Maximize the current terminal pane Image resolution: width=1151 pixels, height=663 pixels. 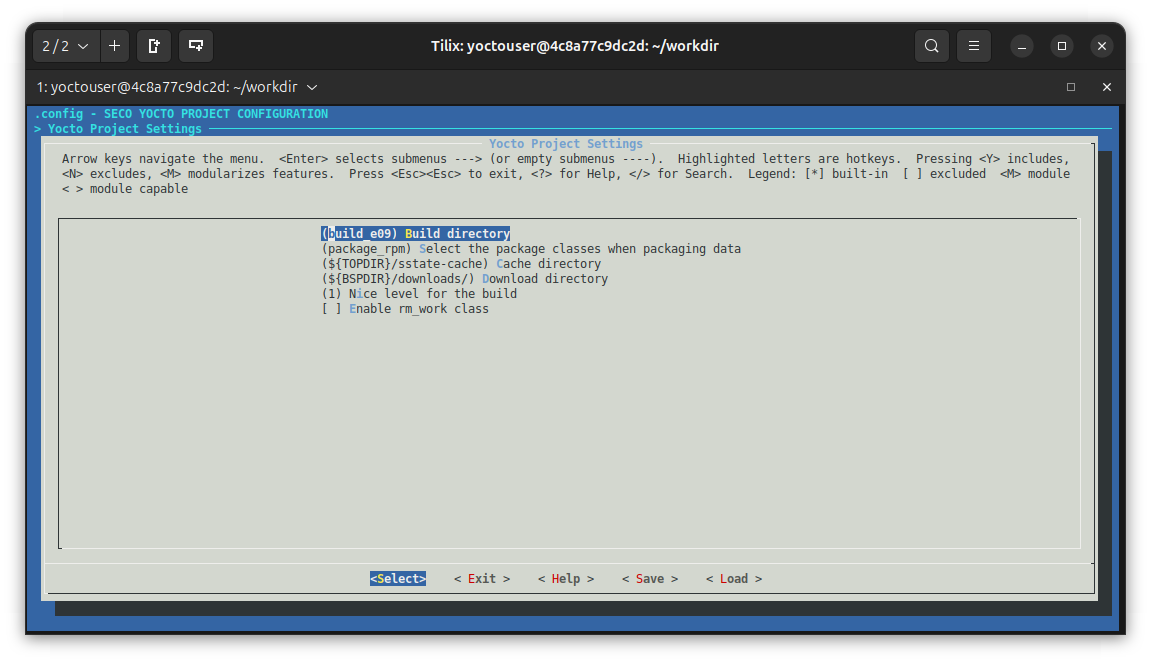click(1070, 87)
